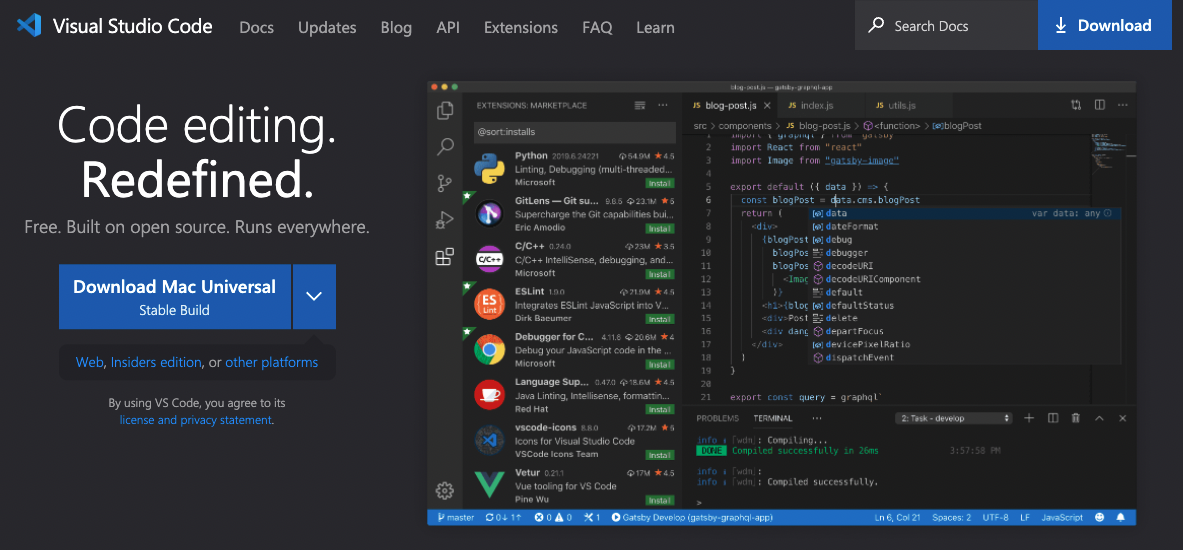Image resolution: width=1183 pixels, height=550 pixels.
Task: Open the Web link
Action: point(89,362)
